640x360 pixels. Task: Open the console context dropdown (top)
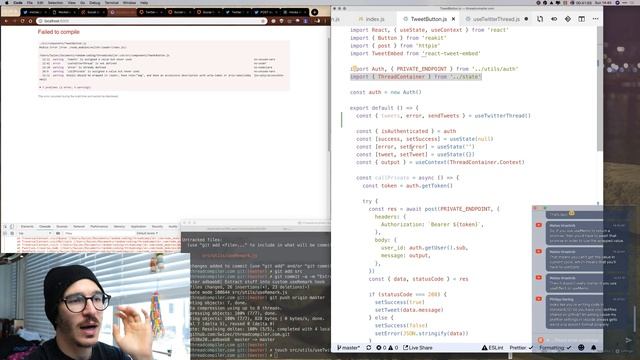[x=35, y=233]
